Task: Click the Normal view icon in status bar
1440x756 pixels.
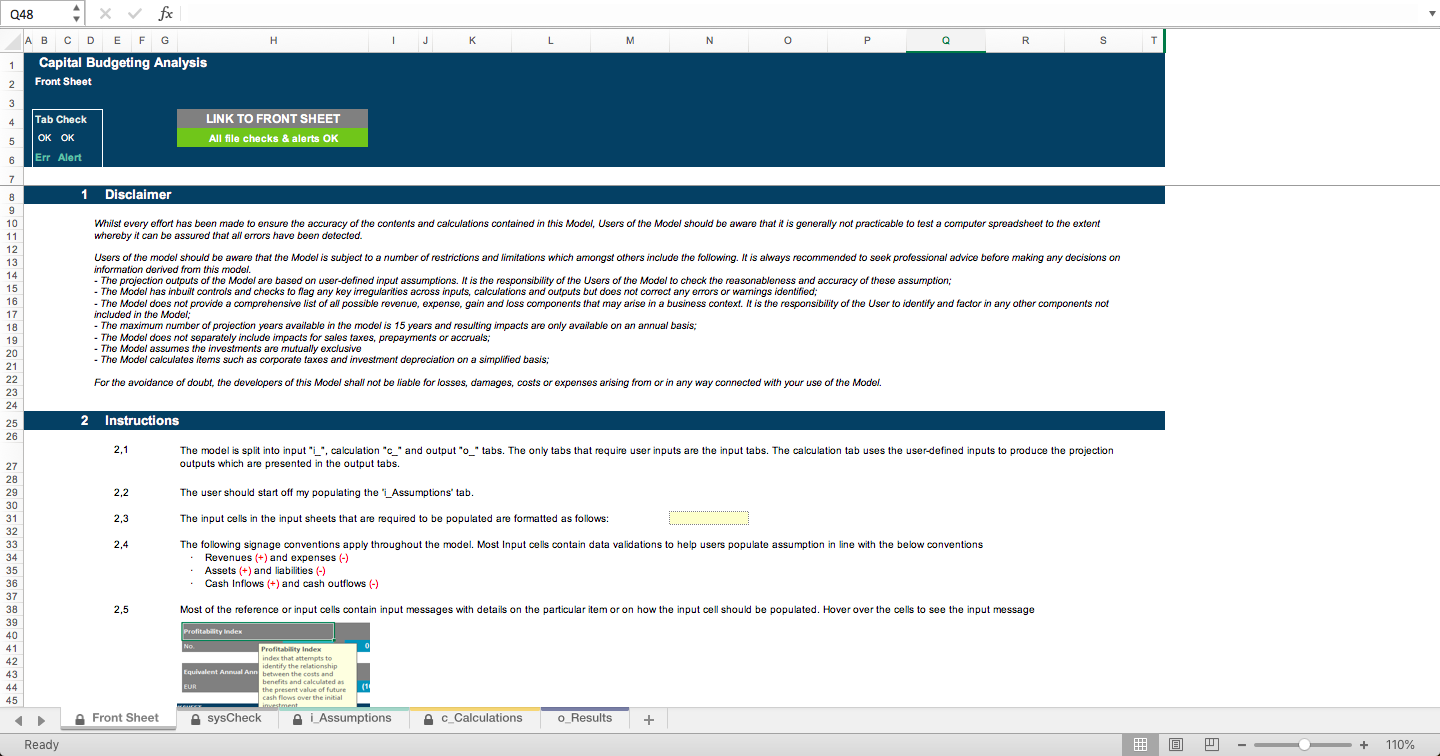Action: click(1140, 745)
